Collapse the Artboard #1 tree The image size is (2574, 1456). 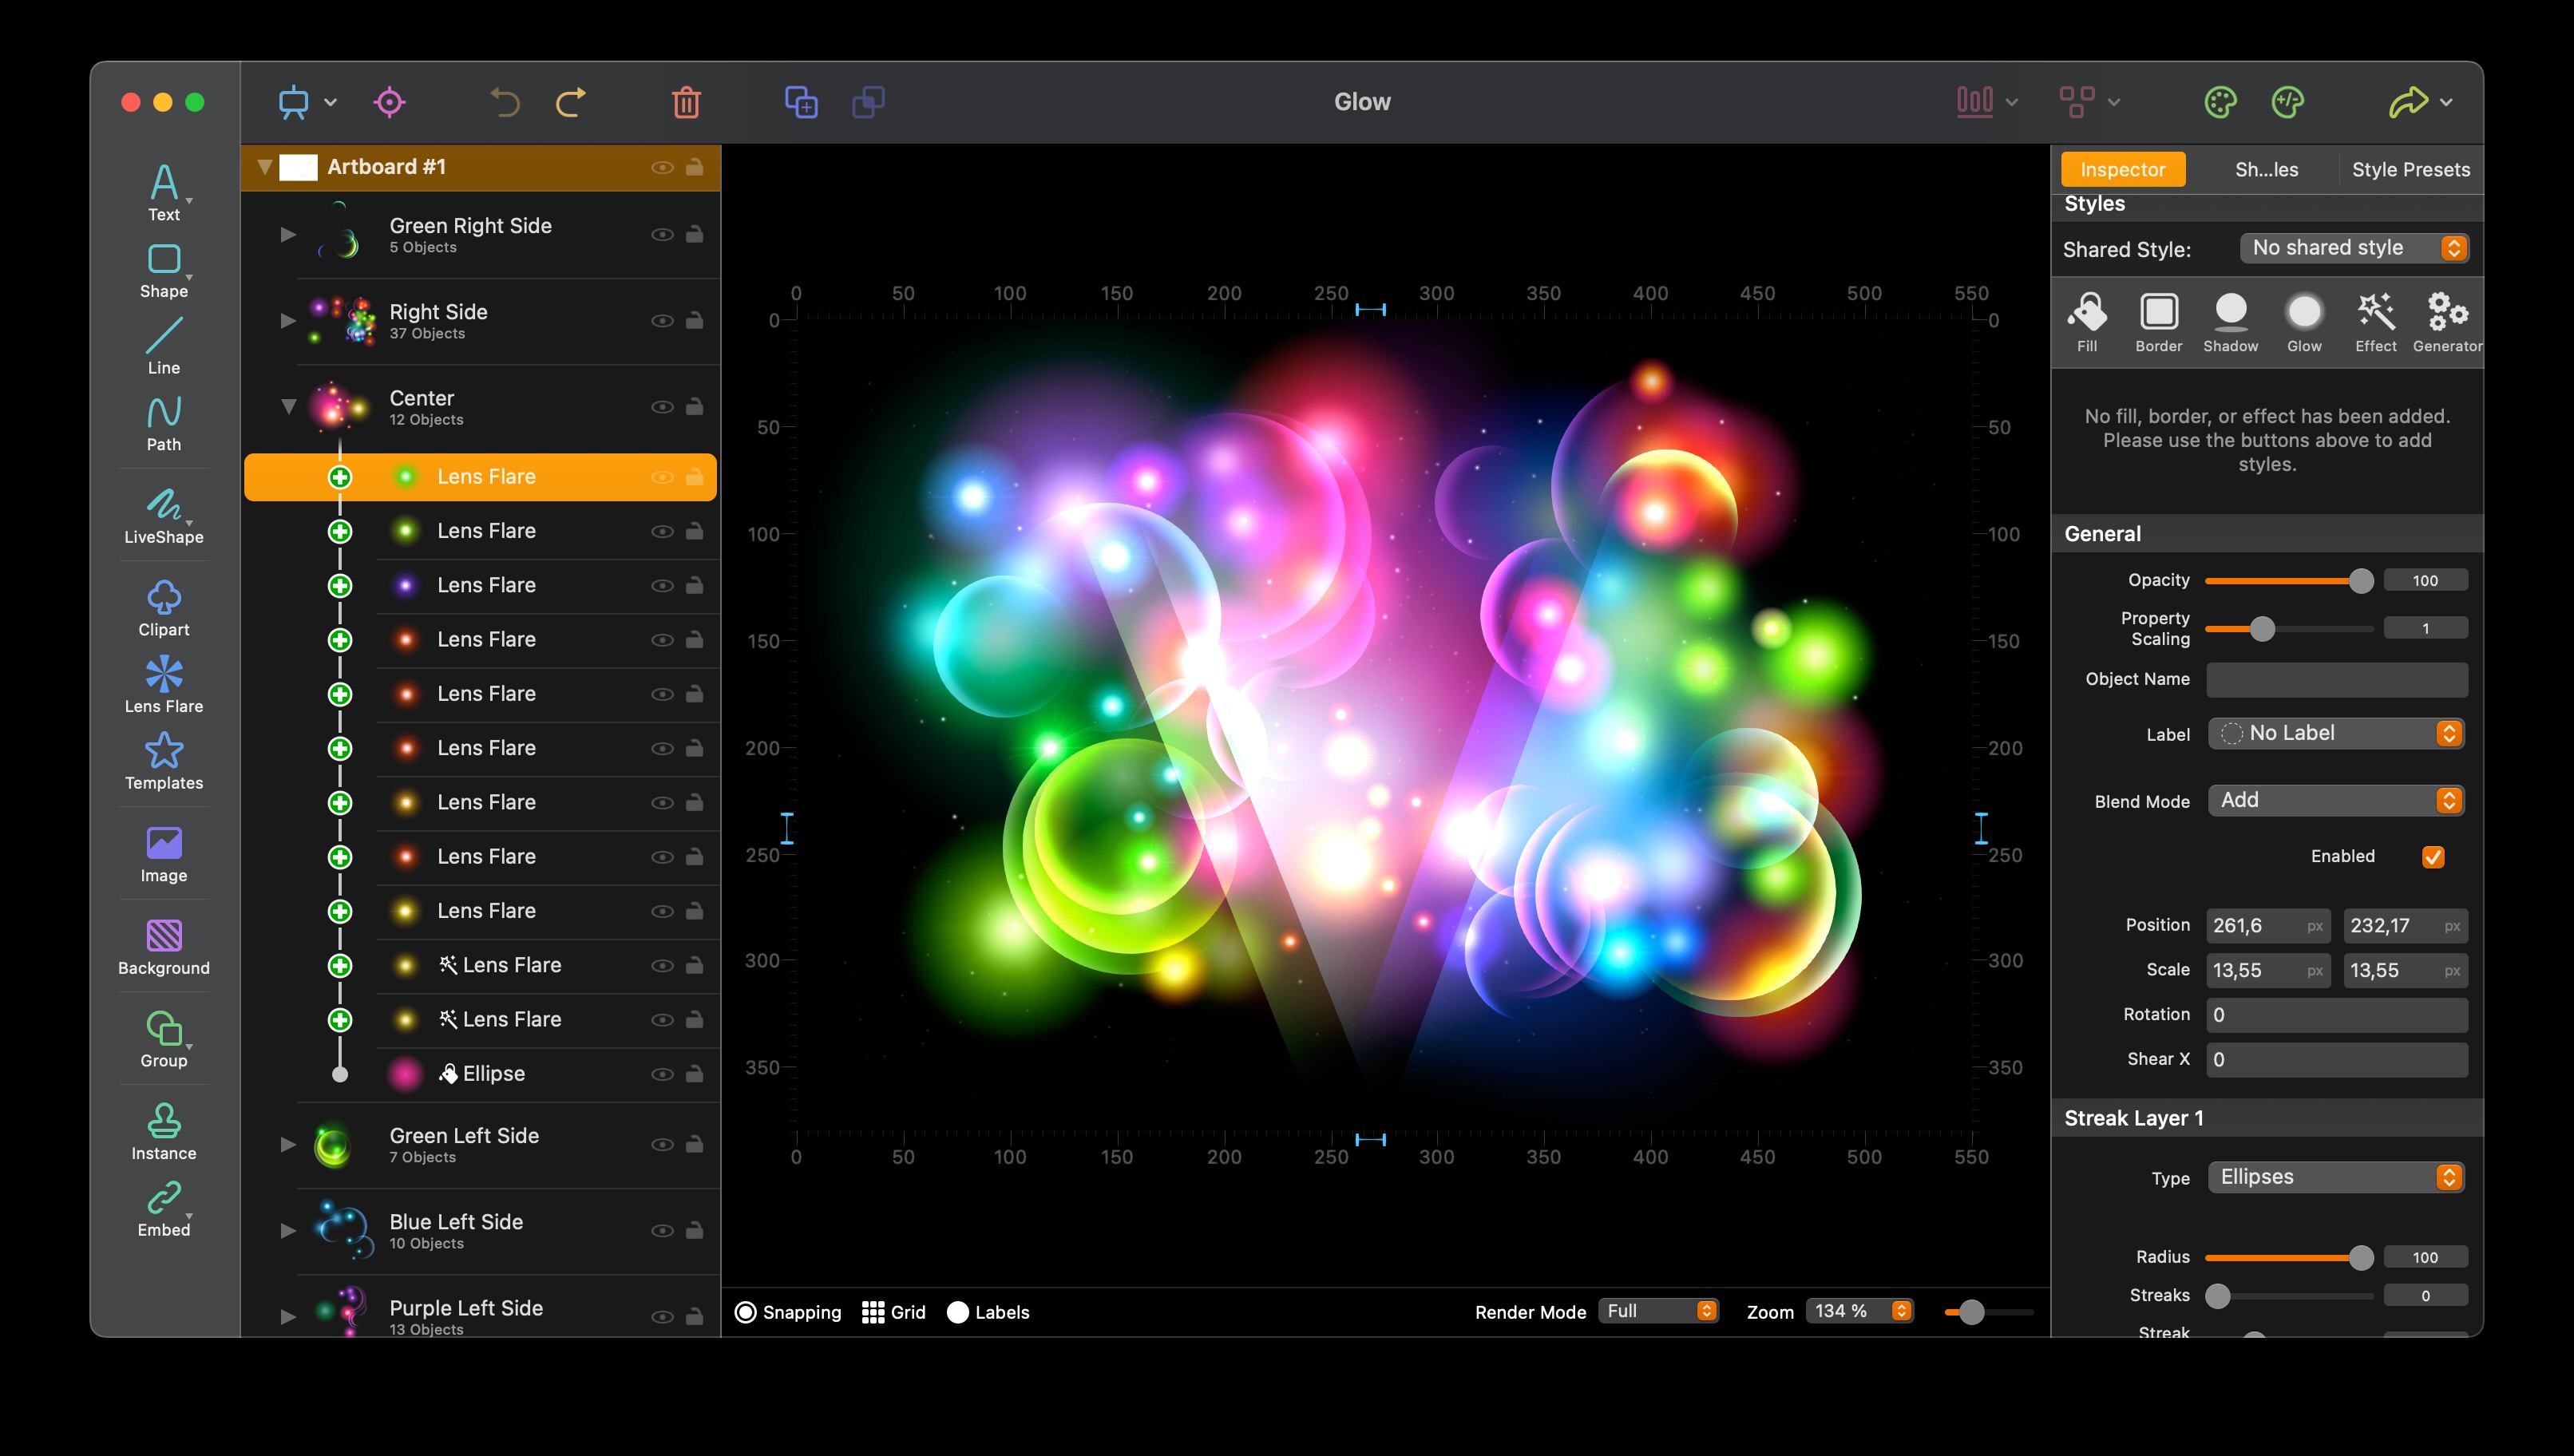pos(264,167)
